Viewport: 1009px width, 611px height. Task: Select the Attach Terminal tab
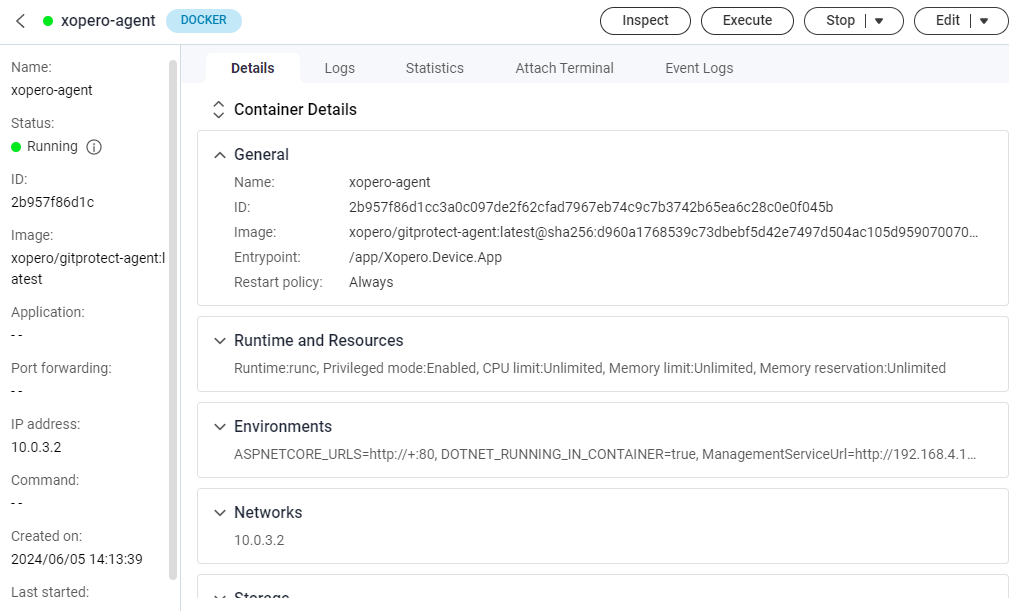(564, 68)
